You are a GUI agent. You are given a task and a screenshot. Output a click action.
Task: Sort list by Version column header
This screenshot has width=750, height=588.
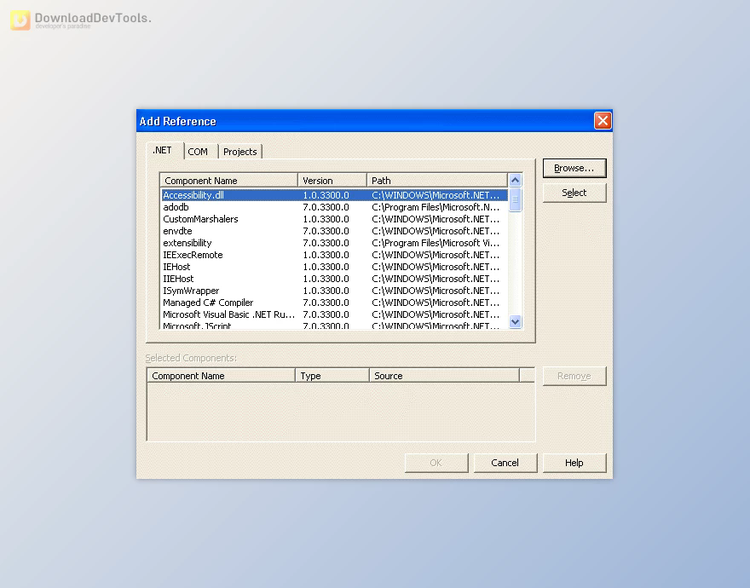(332, 180)
